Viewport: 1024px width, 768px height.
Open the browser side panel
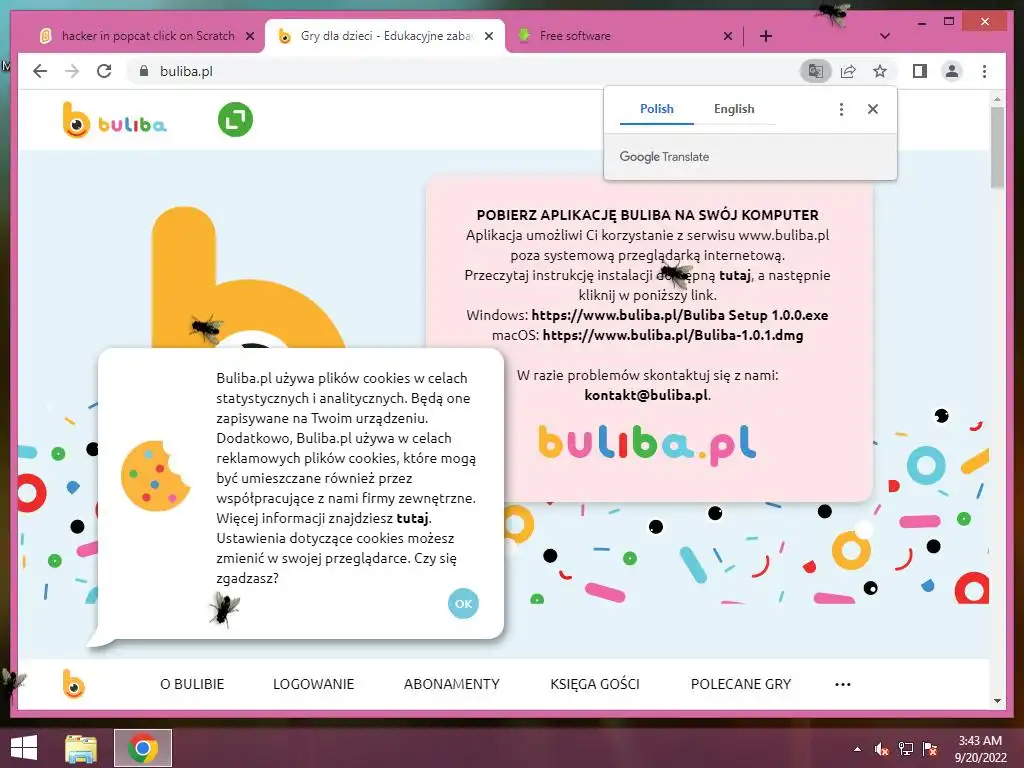[x=920, y=71]
